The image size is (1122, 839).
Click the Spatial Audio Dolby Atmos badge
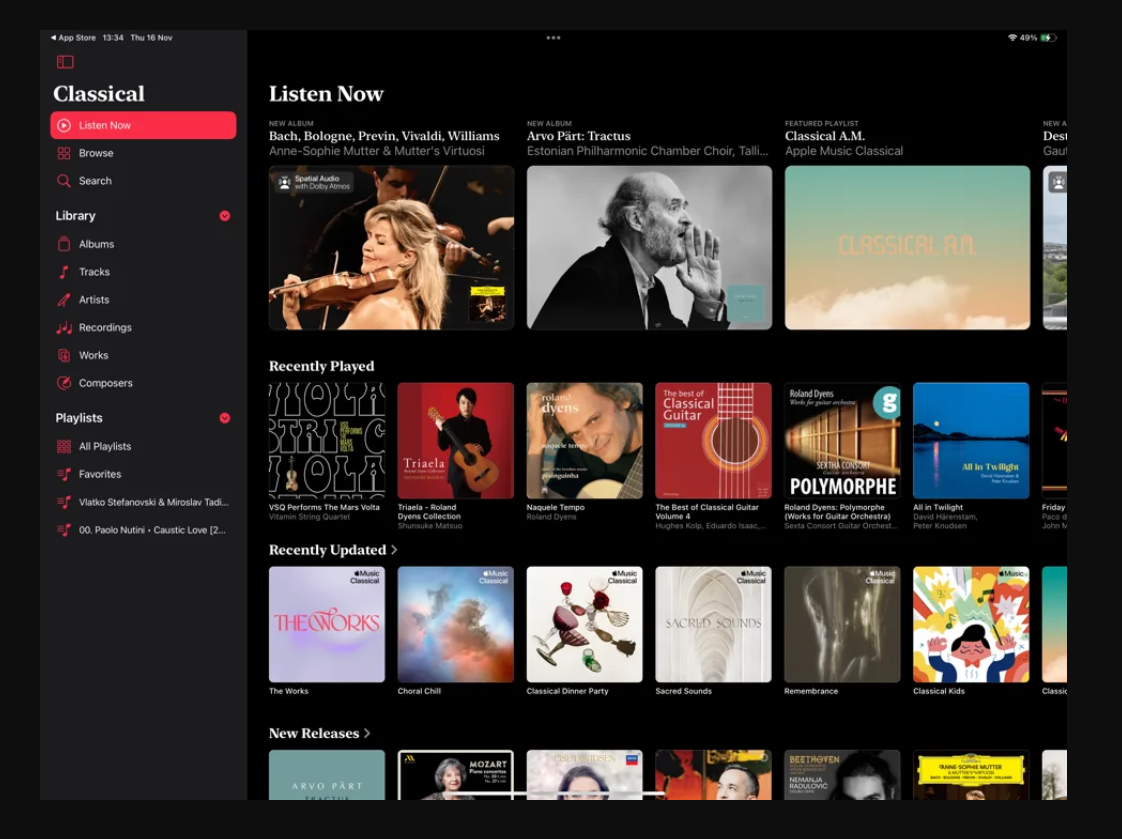tap(314, 182)
